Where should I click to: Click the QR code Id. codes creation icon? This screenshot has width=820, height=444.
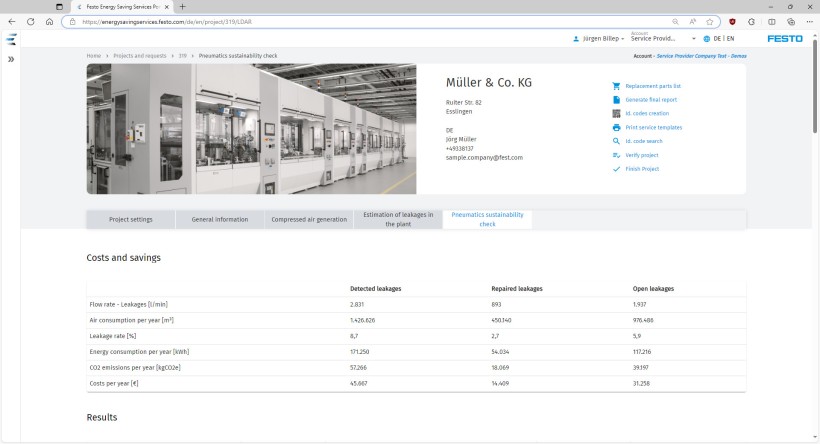click(x=616, y=114)
